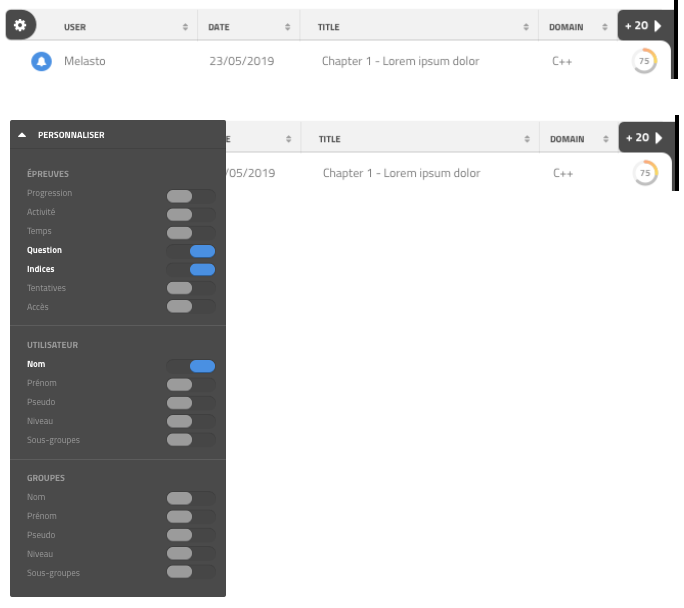Enable the Progression toggle
The height and width of the screenshot is (608, 684).
[x=191, y=196]
